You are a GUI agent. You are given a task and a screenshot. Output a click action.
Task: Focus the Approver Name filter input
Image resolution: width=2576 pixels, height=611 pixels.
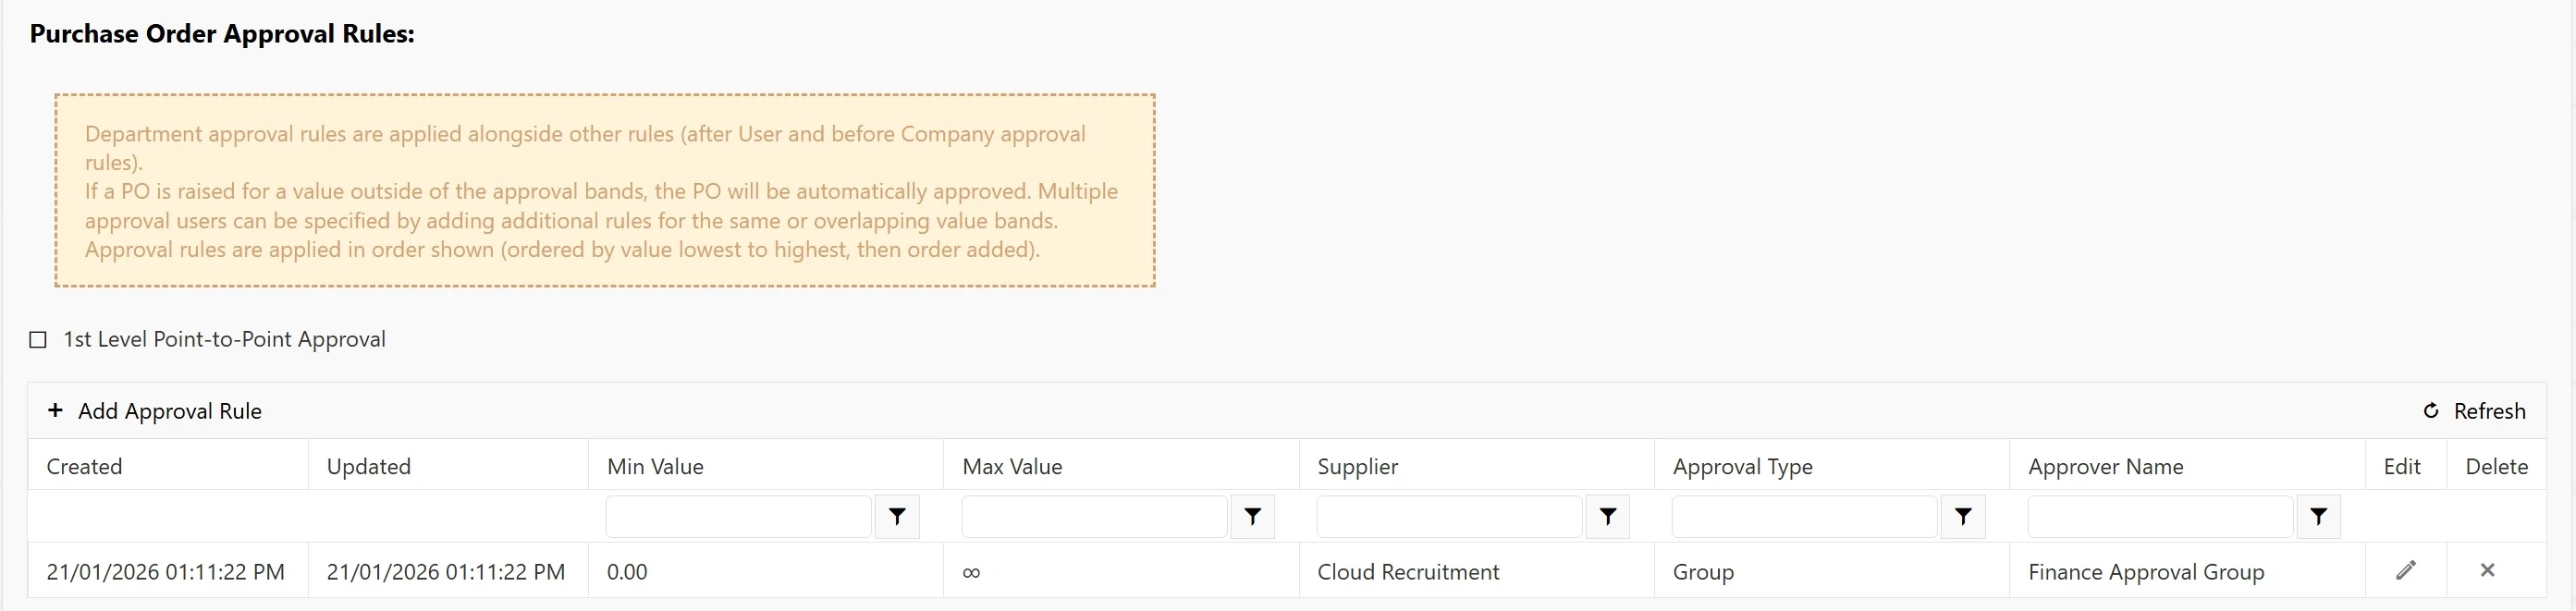coord(2160,517)
